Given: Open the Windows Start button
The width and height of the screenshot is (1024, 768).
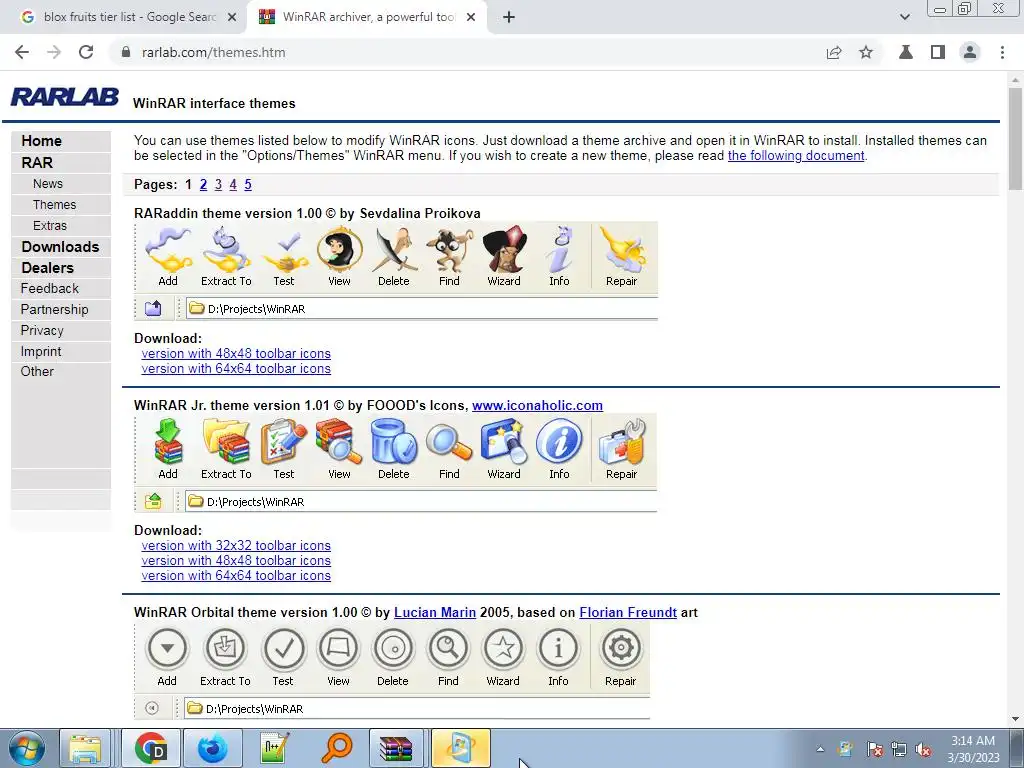Looking at the screenshot, I should pyautogui.click(x=26, y=749).
